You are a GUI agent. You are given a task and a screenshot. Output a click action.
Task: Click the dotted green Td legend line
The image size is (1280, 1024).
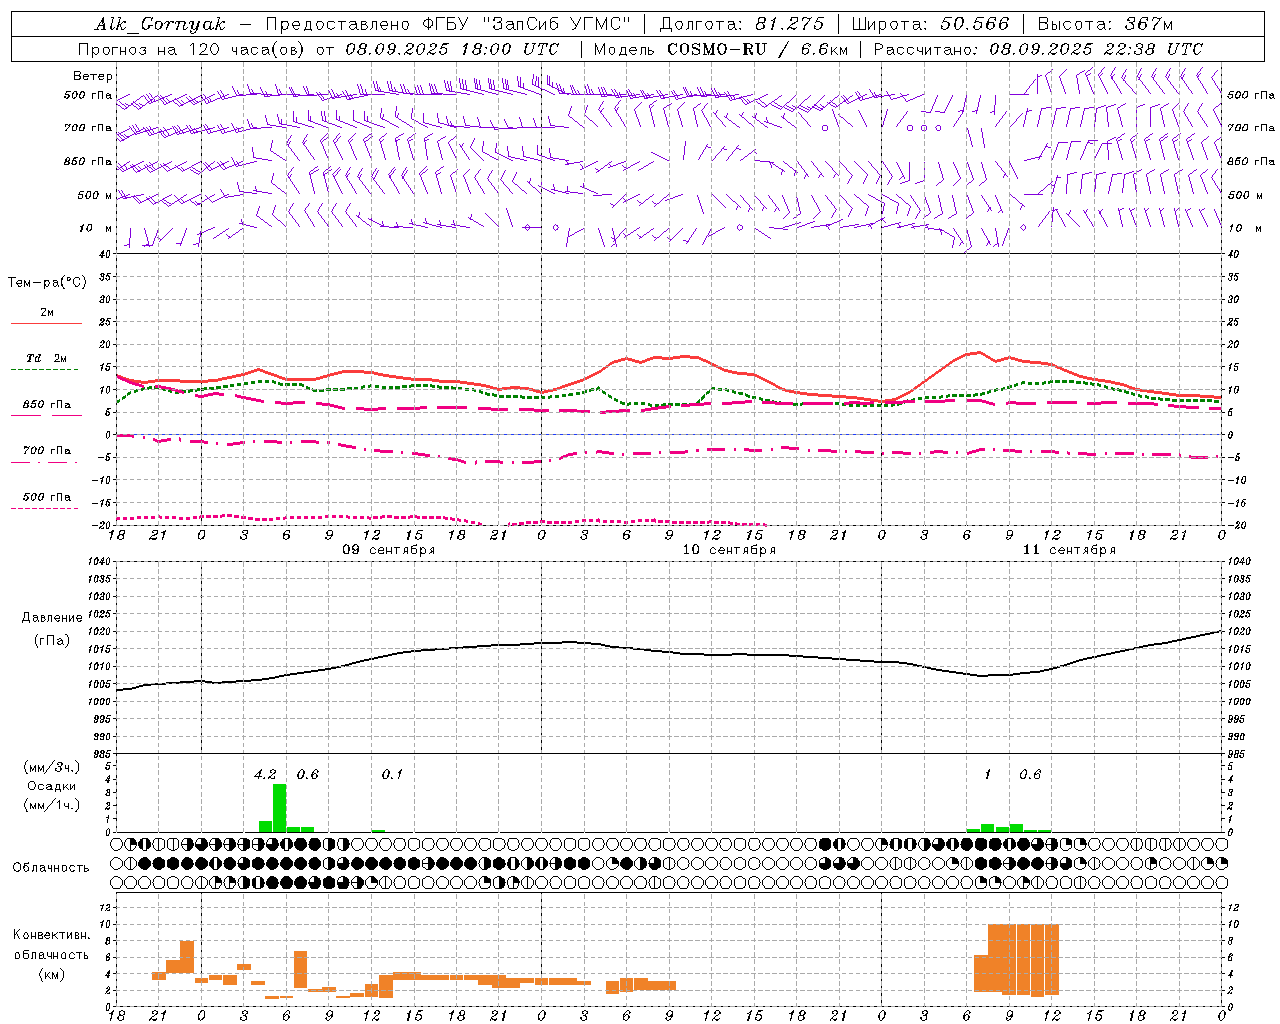point(44,370)
